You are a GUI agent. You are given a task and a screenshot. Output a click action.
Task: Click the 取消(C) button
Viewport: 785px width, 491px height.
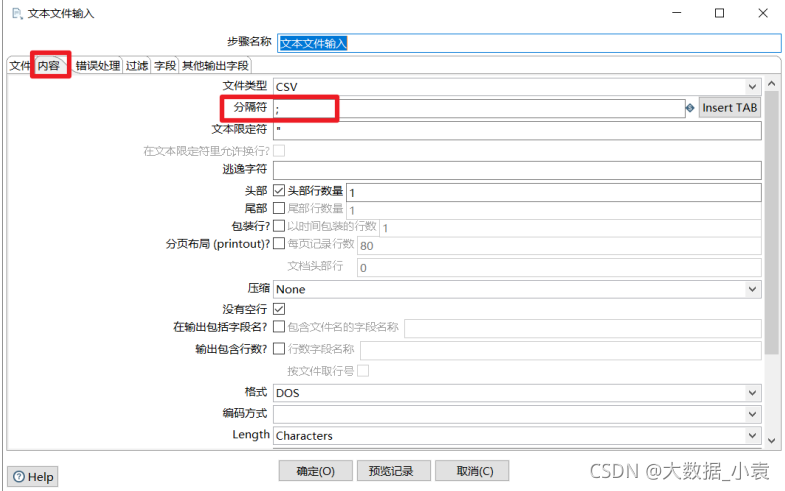pyautogui.click(x=472, y=471)
